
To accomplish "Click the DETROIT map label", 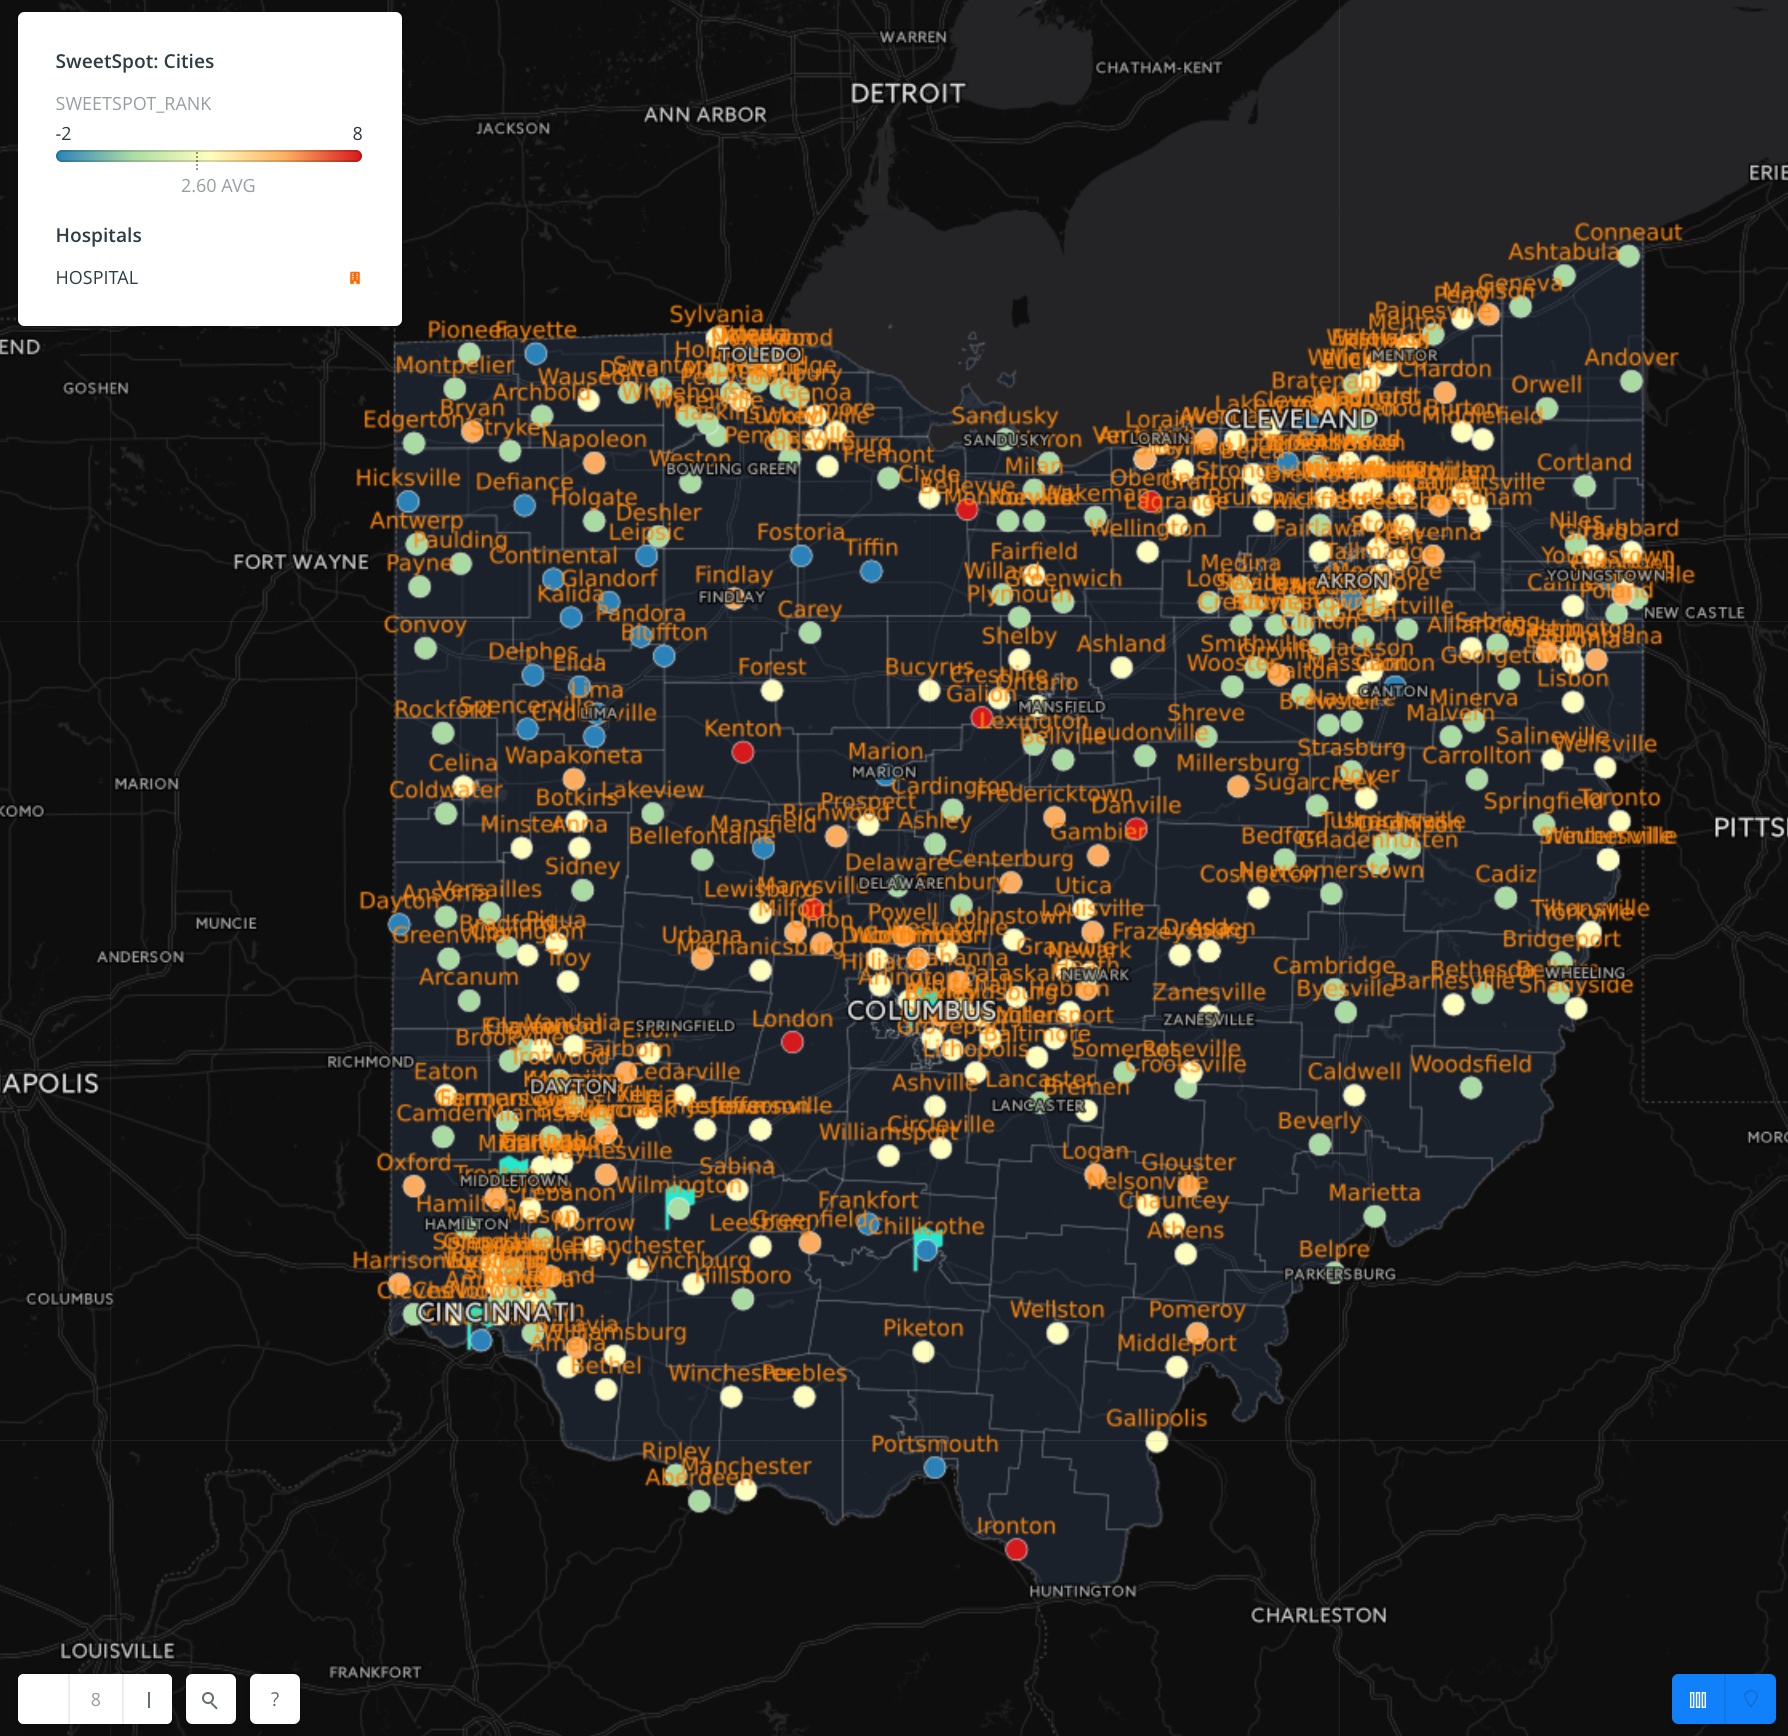I will click(908, 93).
